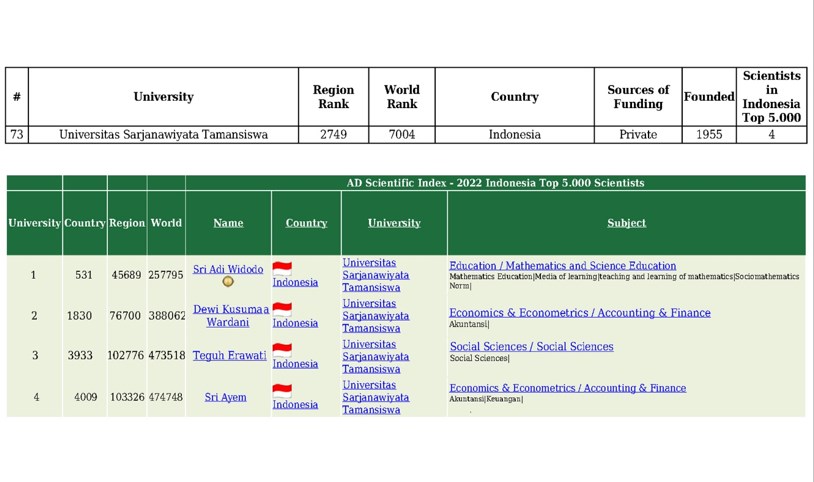Click the country rank 3933 cell
814x482 pixels.
pyautogui.click(x=80, y=355)
